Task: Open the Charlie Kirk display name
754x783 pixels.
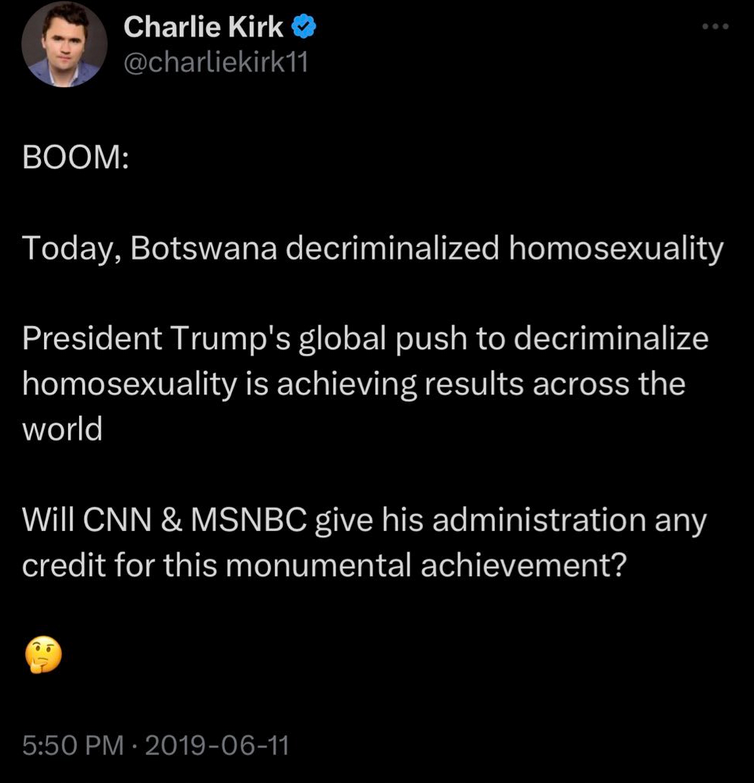Action: pos(203,26)
